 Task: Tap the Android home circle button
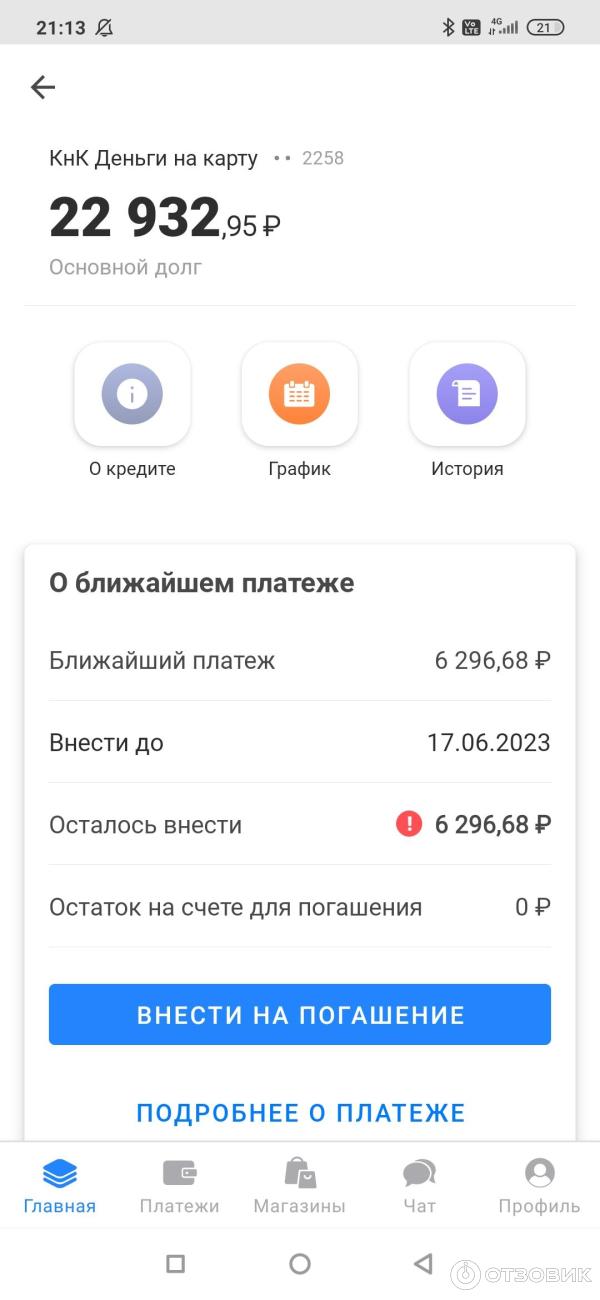click(300, 1264)
